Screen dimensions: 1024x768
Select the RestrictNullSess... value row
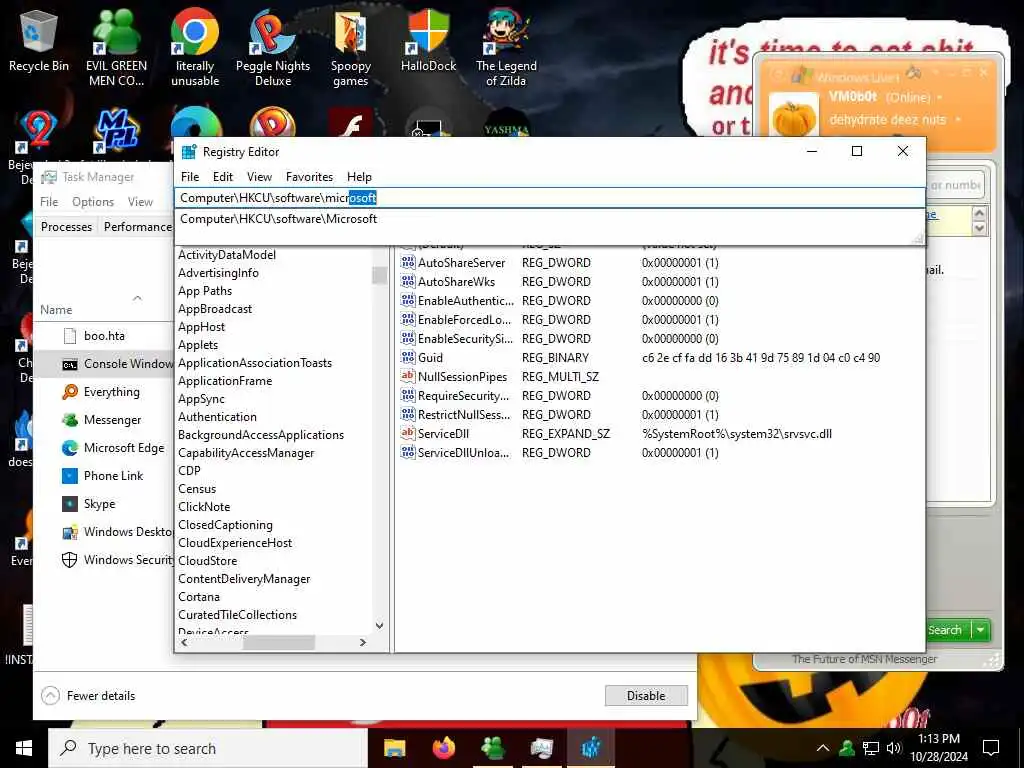click(560, 415)
